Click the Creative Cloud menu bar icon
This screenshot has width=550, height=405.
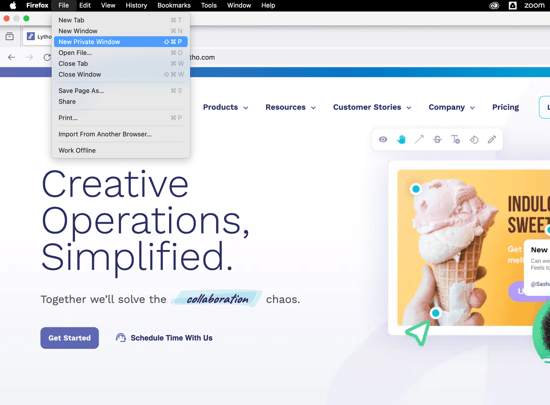pyautogui.click(x=494, y=6)
